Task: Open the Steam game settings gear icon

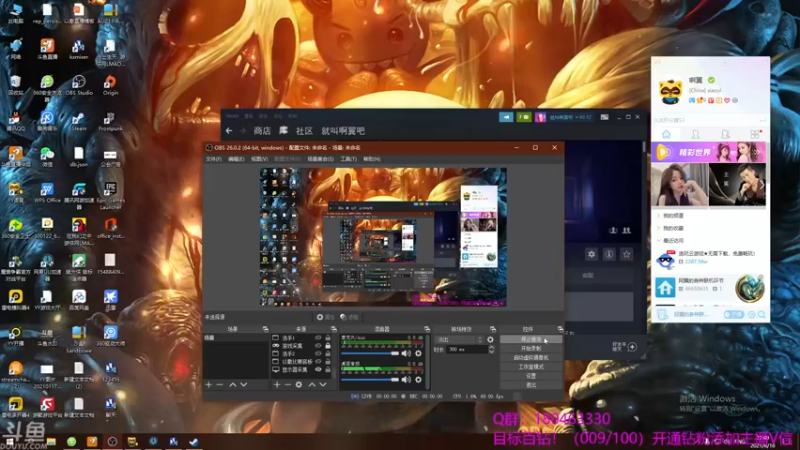Action: pyautogui.click(x=591, y=254)
